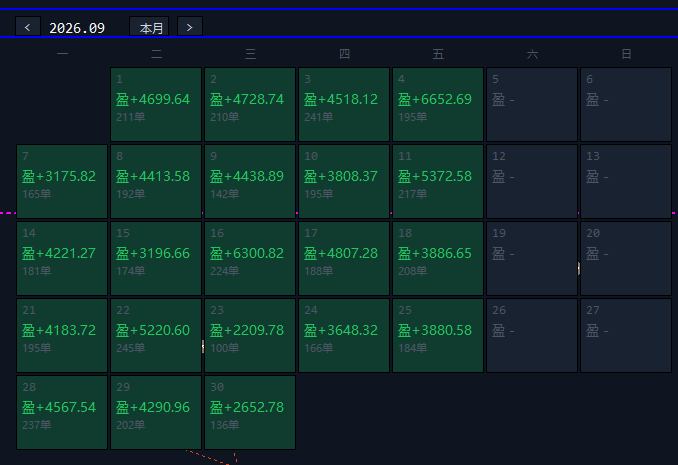Screen dimensions: 678x465
Task: Open day 29 cell with +4290.96
Action: [156, 412]
